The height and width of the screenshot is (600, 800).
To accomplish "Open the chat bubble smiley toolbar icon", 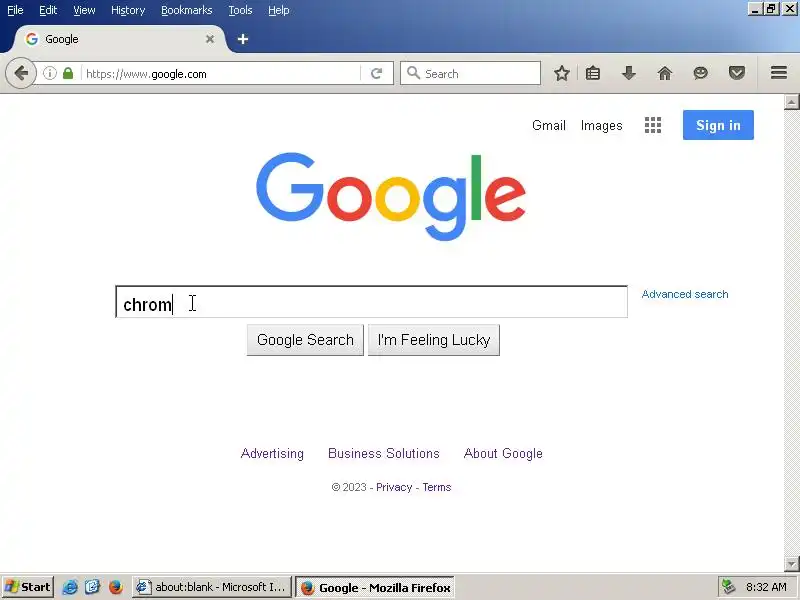I will point(701,73).
